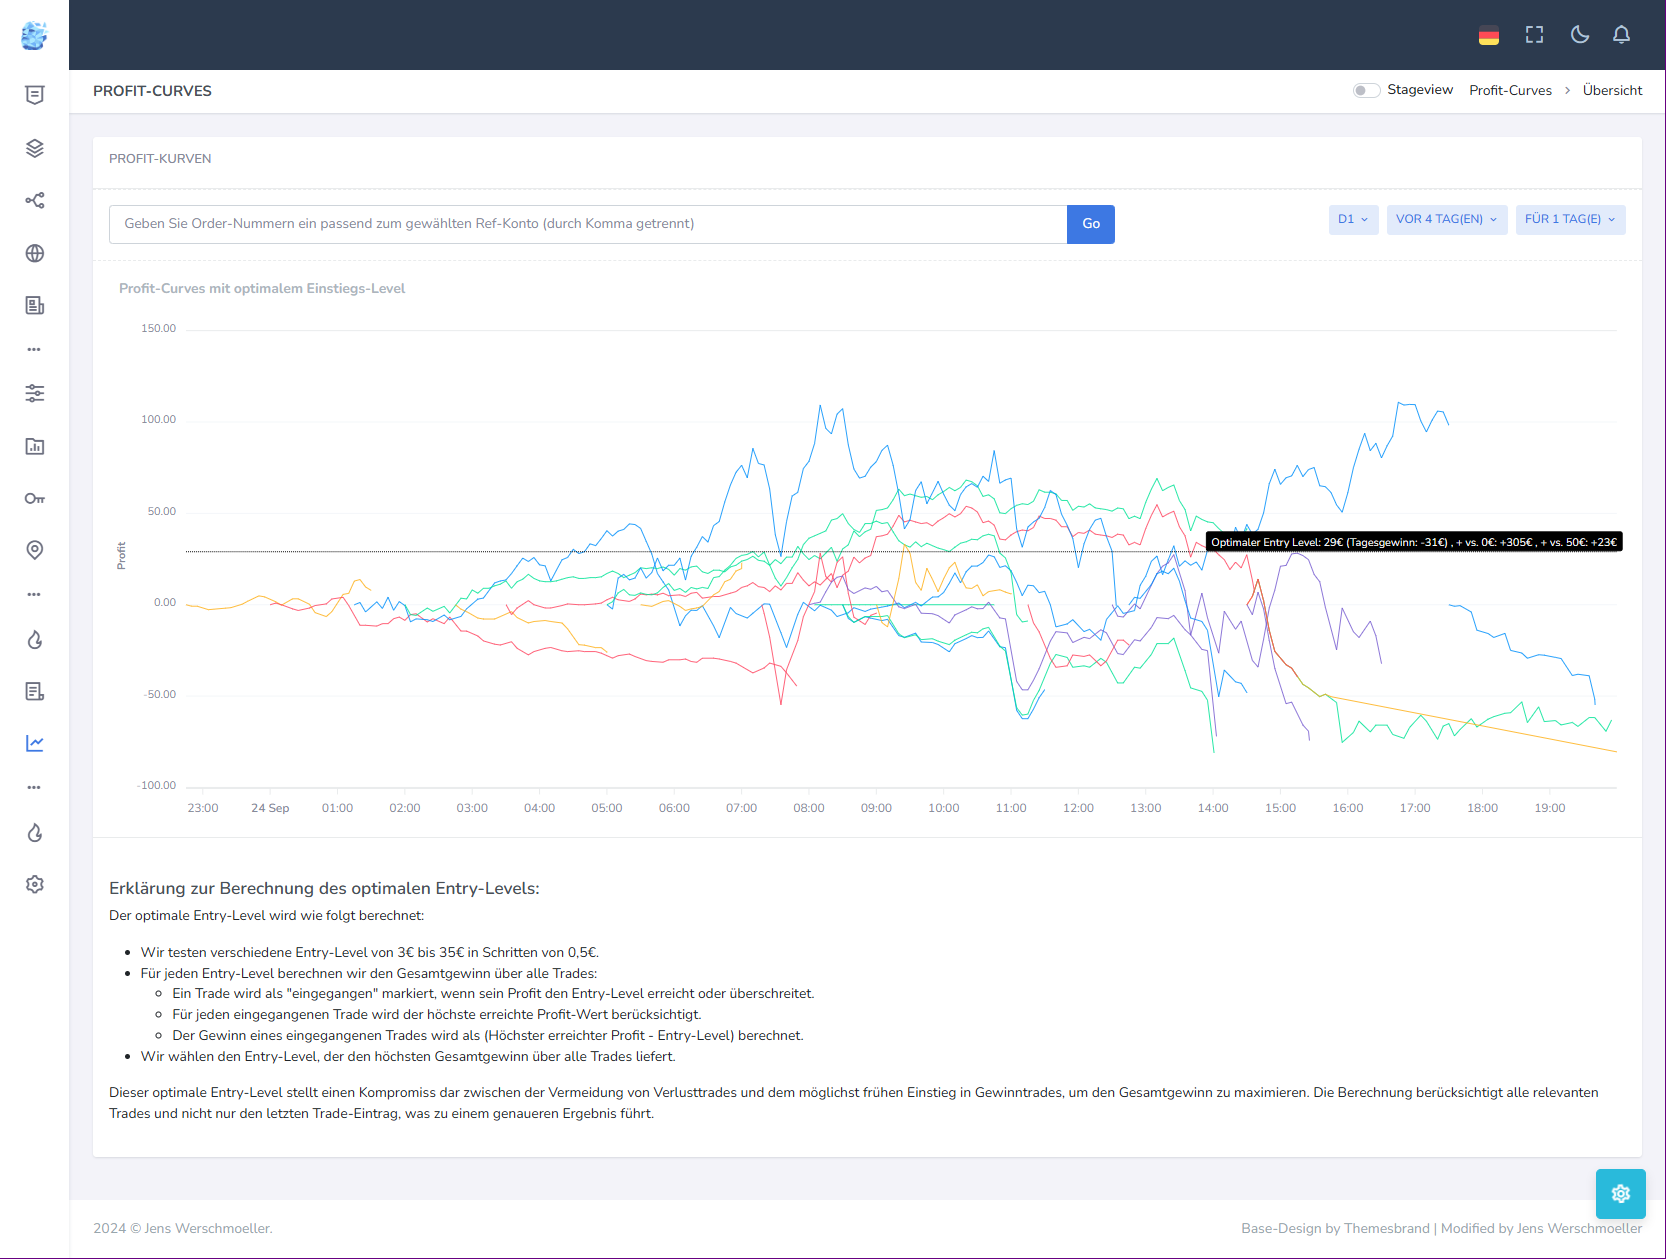
Task: Expand the FÜR 1 TAG(E) dropdown
Action: point(1570,219)
